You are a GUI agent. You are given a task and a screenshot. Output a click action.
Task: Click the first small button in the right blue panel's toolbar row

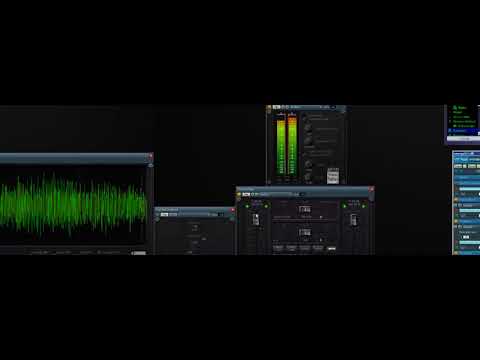pyautogui.click(x=458, y=166)
